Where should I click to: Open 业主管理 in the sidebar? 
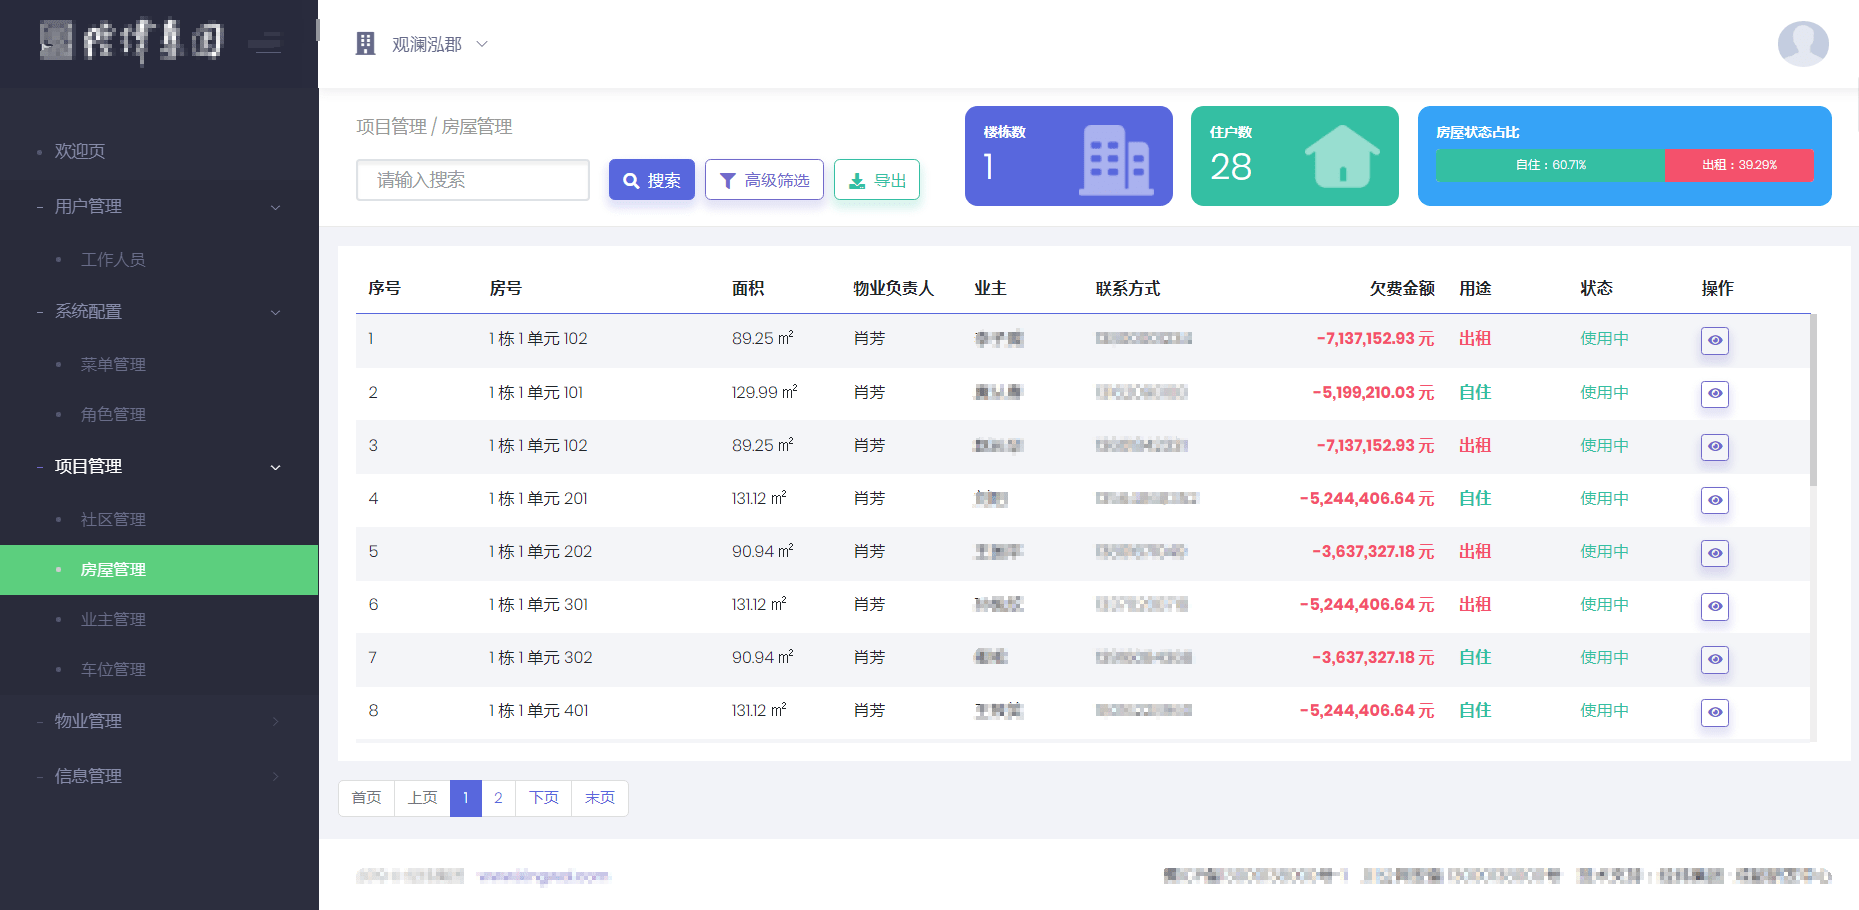tap(113, 620)
